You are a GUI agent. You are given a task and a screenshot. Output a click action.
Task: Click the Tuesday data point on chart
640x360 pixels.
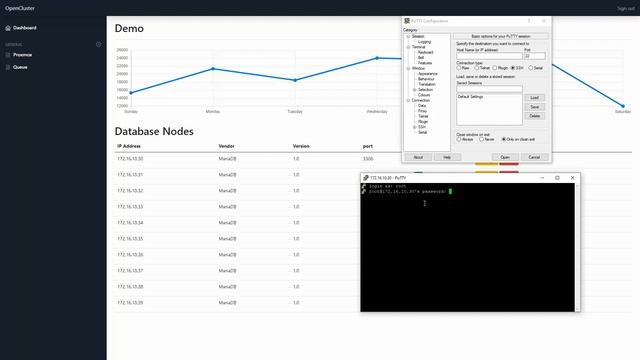[x=295, y=80]
